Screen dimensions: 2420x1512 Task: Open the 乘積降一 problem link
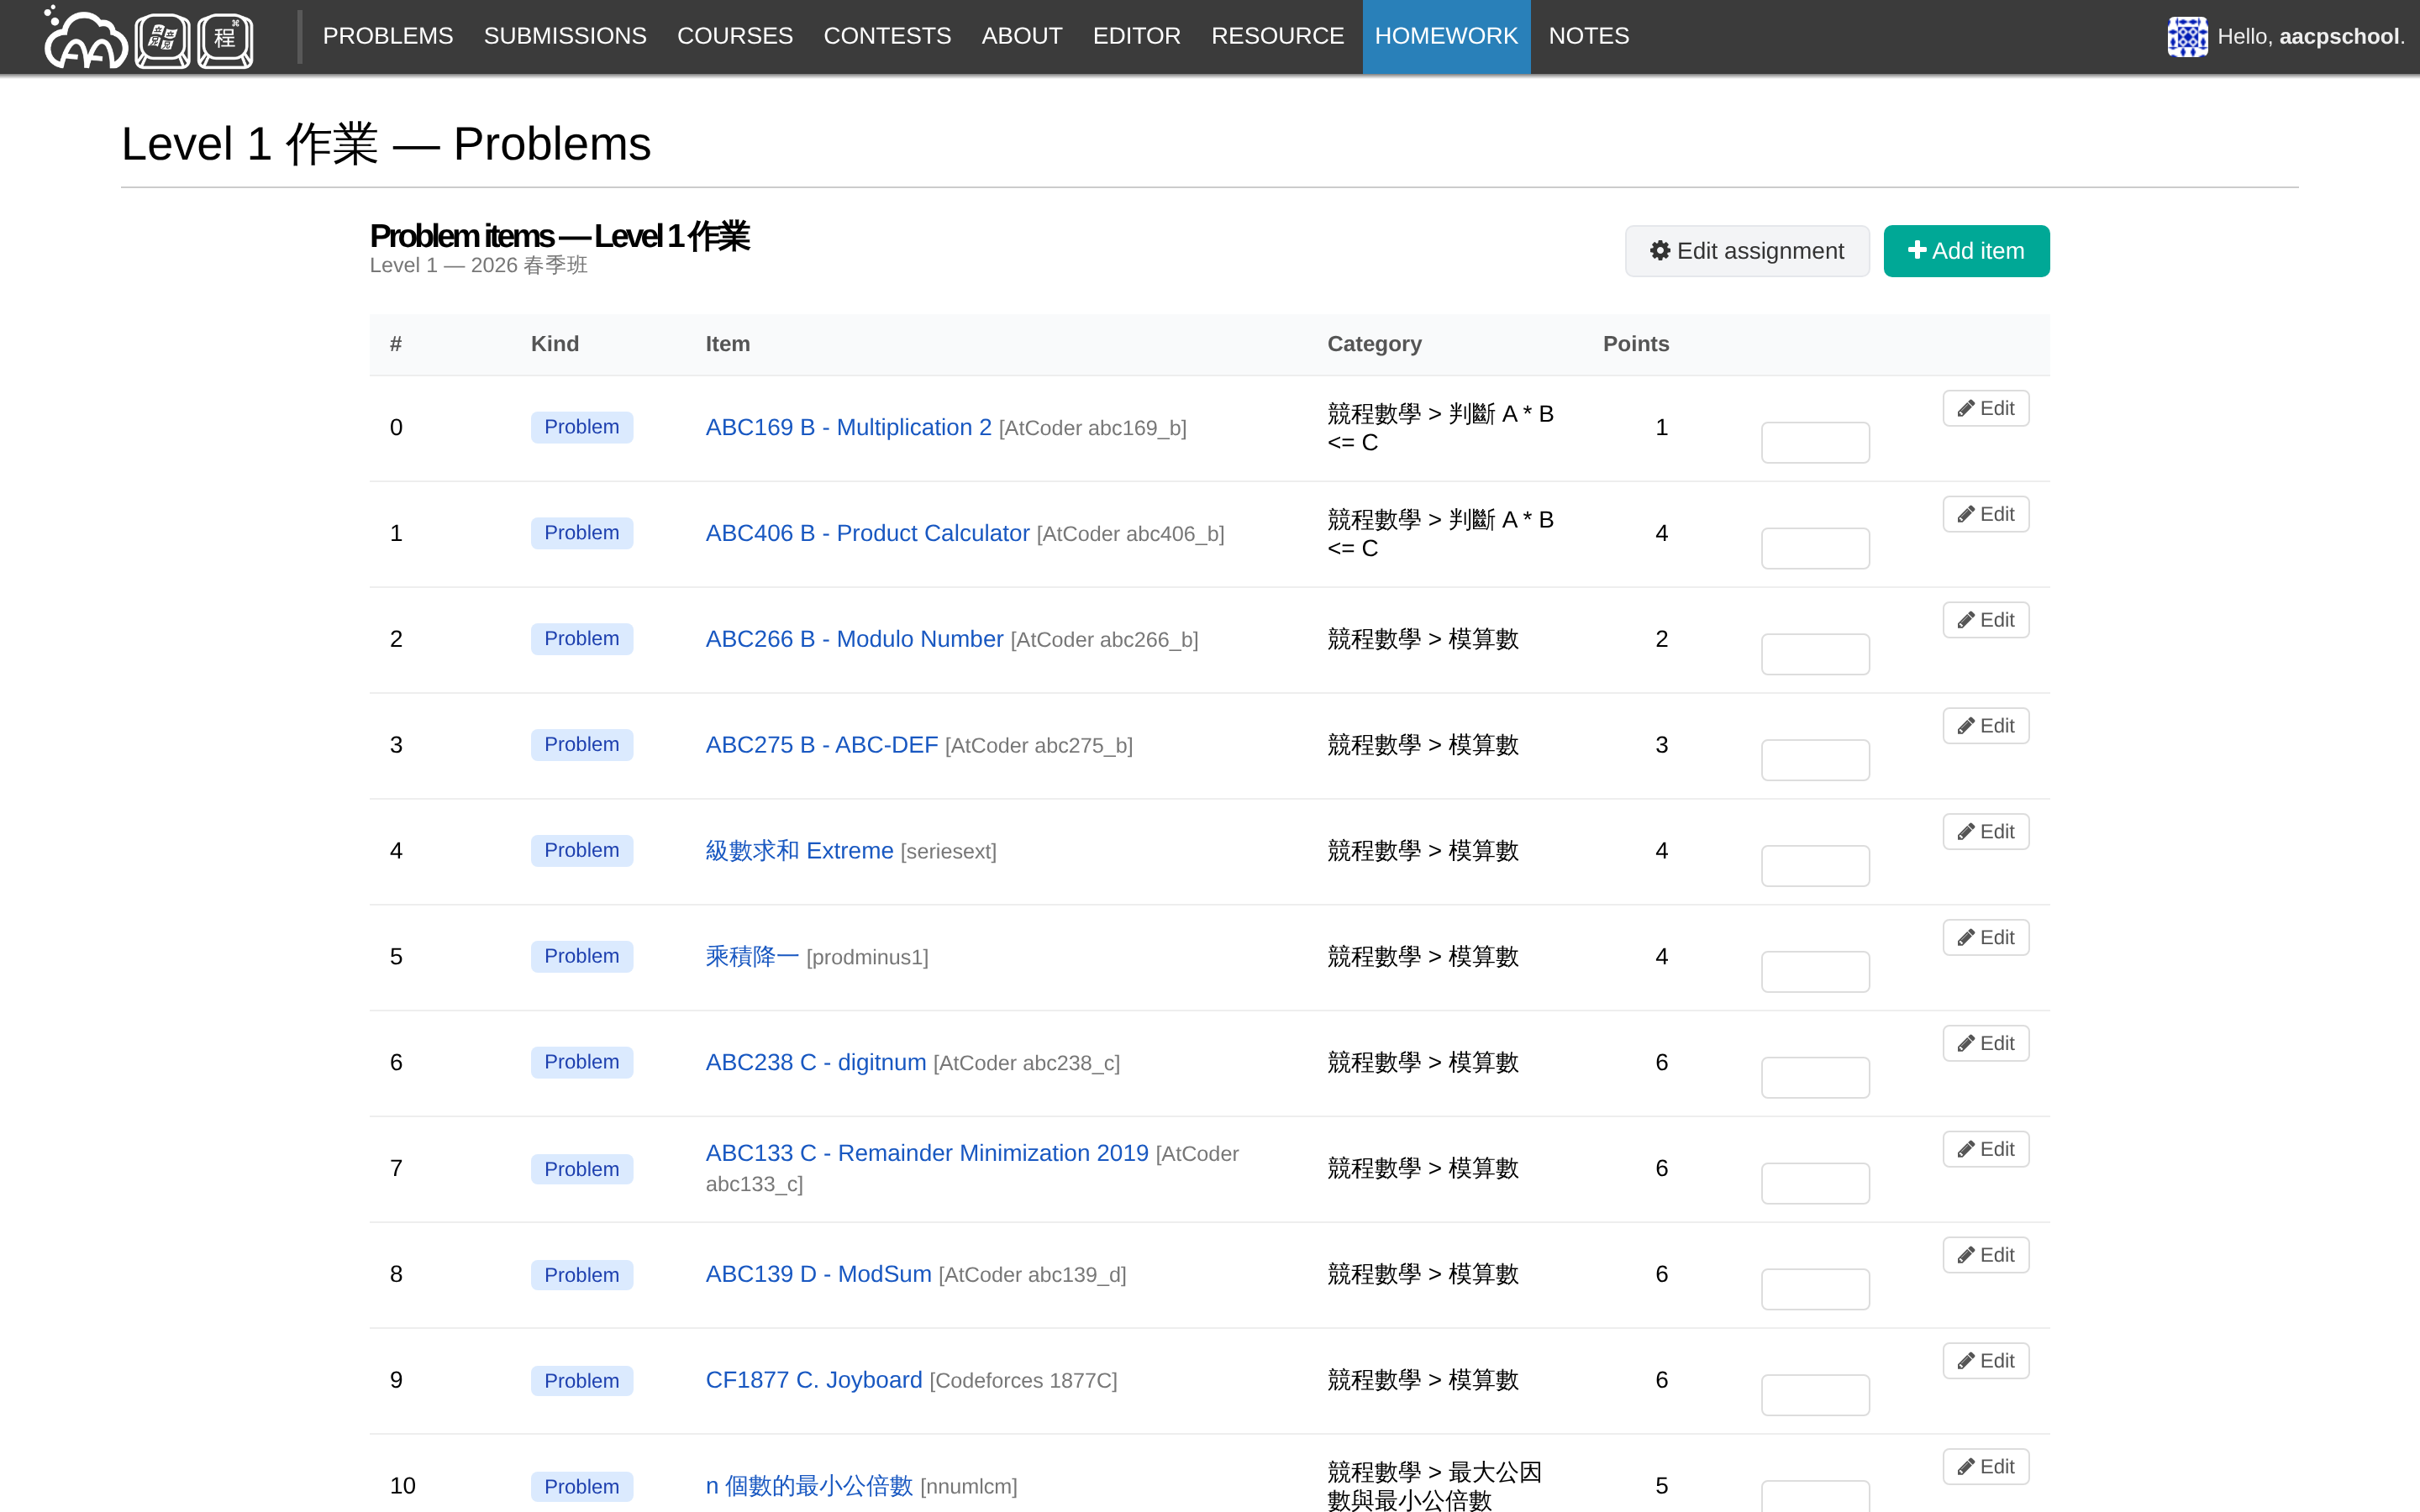(750, 956)
